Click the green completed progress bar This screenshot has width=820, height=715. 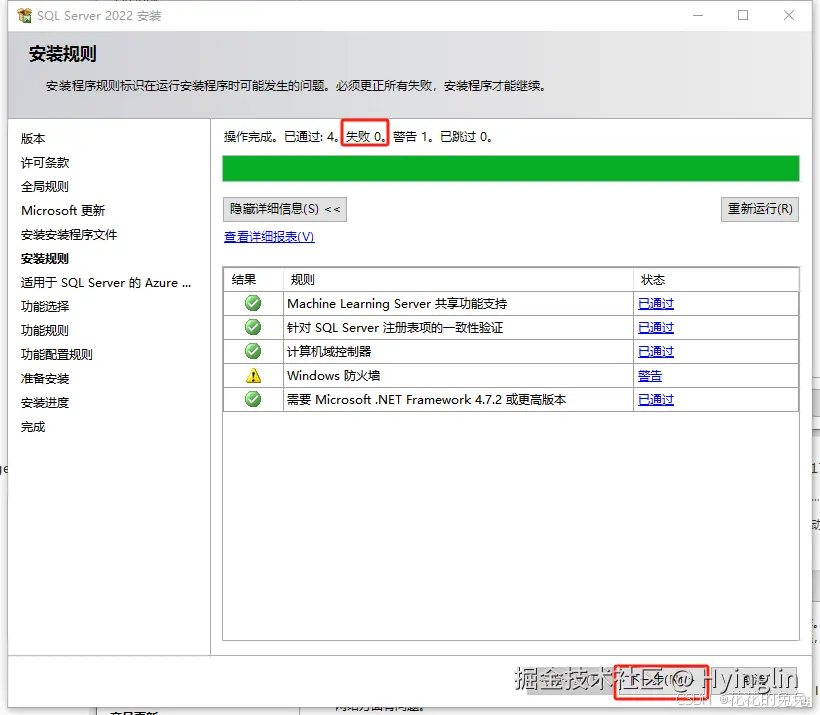(511, 168)
